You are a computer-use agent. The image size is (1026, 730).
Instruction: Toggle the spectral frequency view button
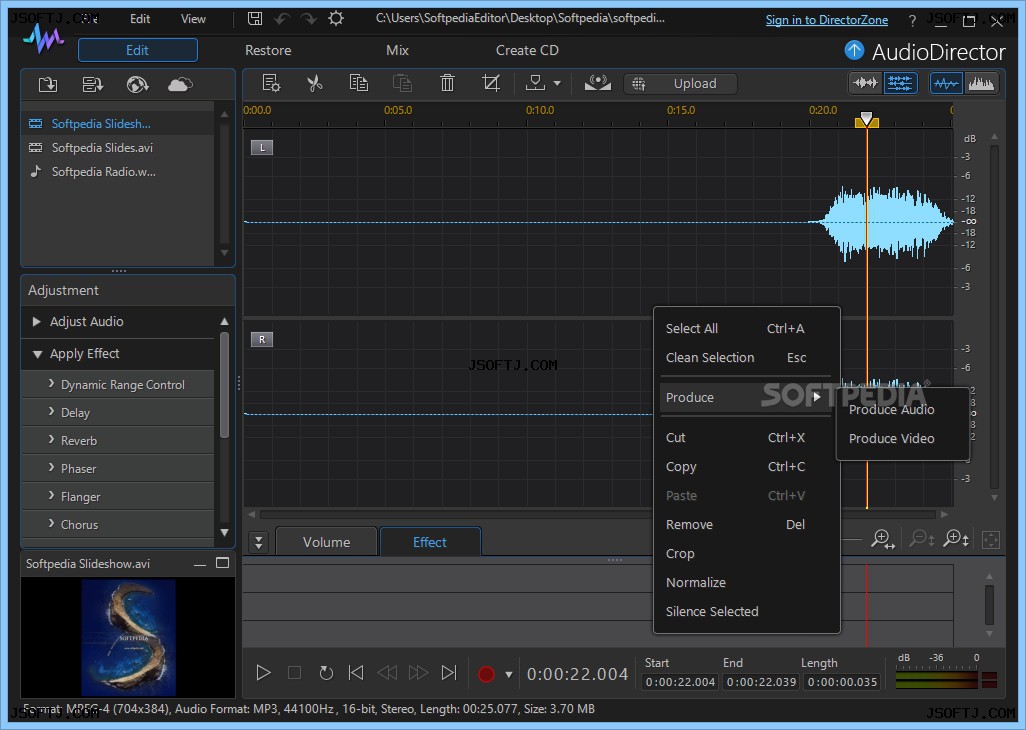coord(981,83)
